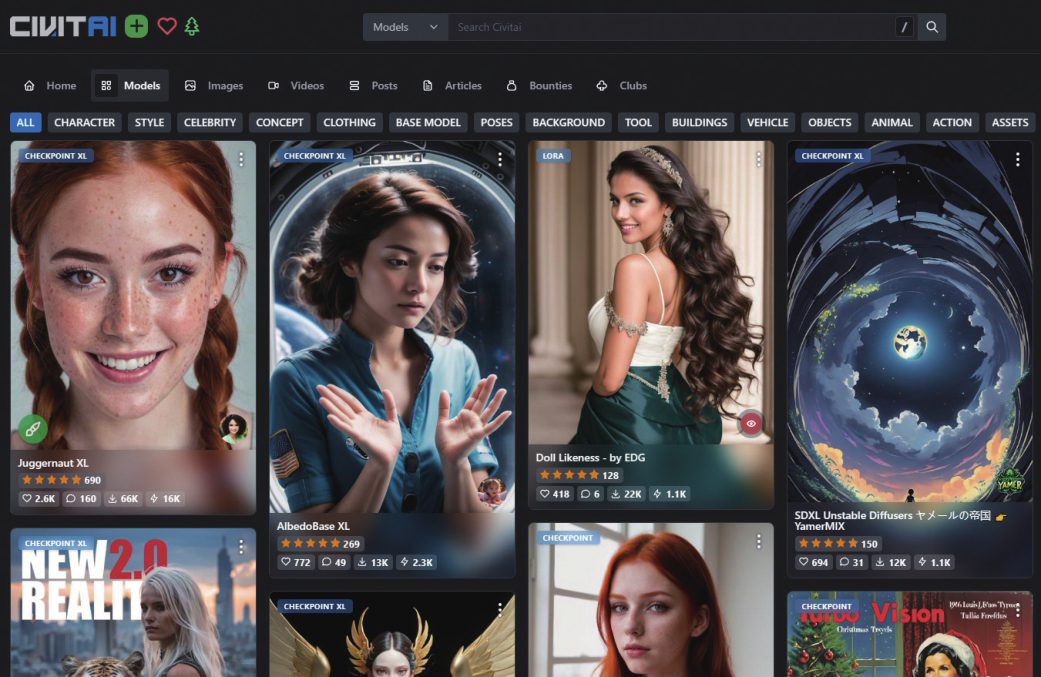The width and height of the screenshot is (1041, 677).
Task: Open options menu on golden wings card
Action: point(500,609)
